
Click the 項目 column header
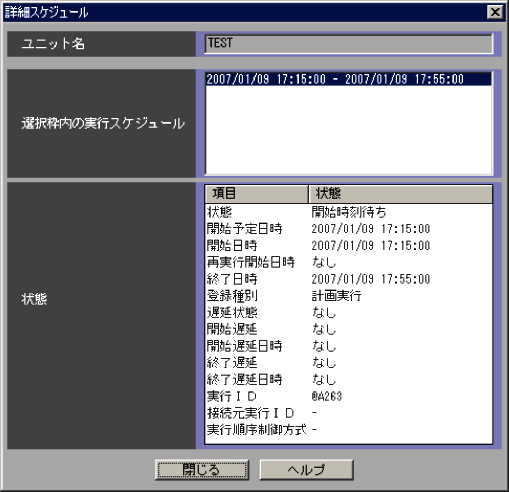tap(256, 194)
